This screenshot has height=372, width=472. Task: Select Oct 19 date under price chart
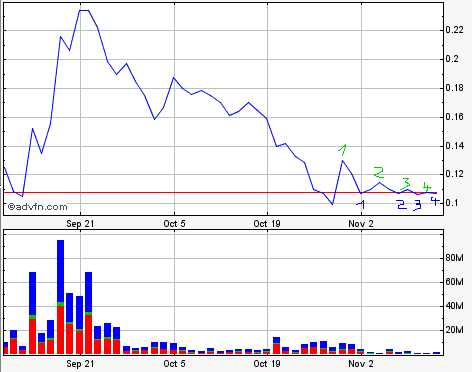pyautogui.click(x=267, y=224)
